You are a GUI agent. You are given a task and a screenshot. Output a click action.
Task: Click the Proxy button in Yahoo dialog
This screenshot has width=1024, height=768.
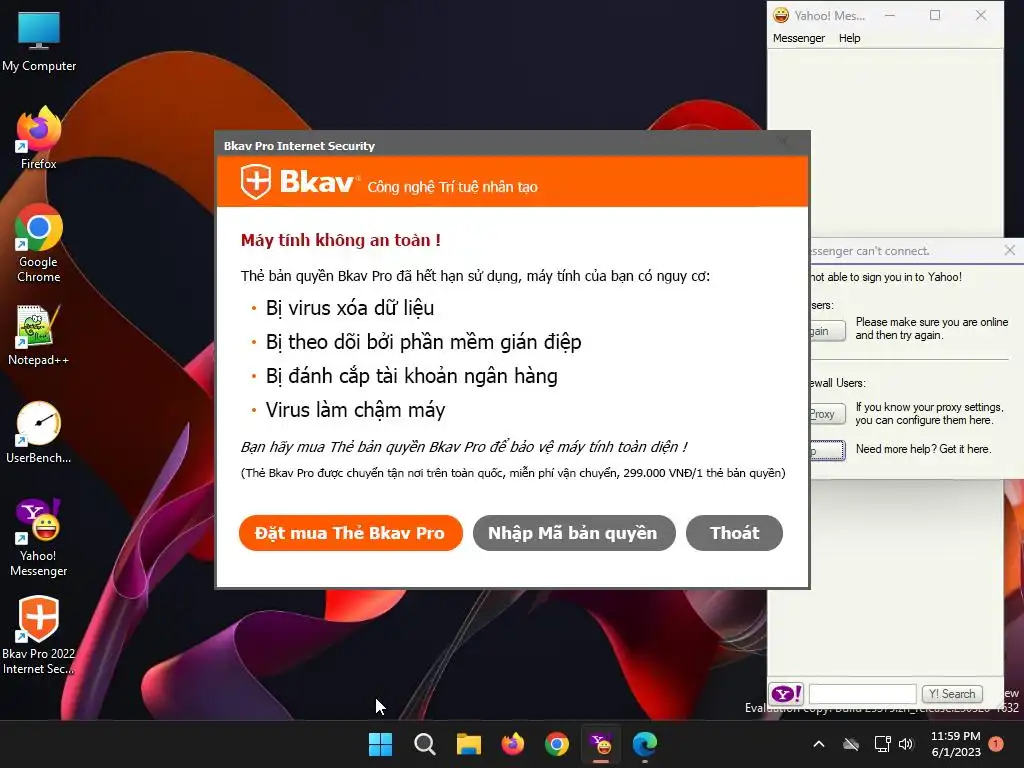(x=827, y=414)
